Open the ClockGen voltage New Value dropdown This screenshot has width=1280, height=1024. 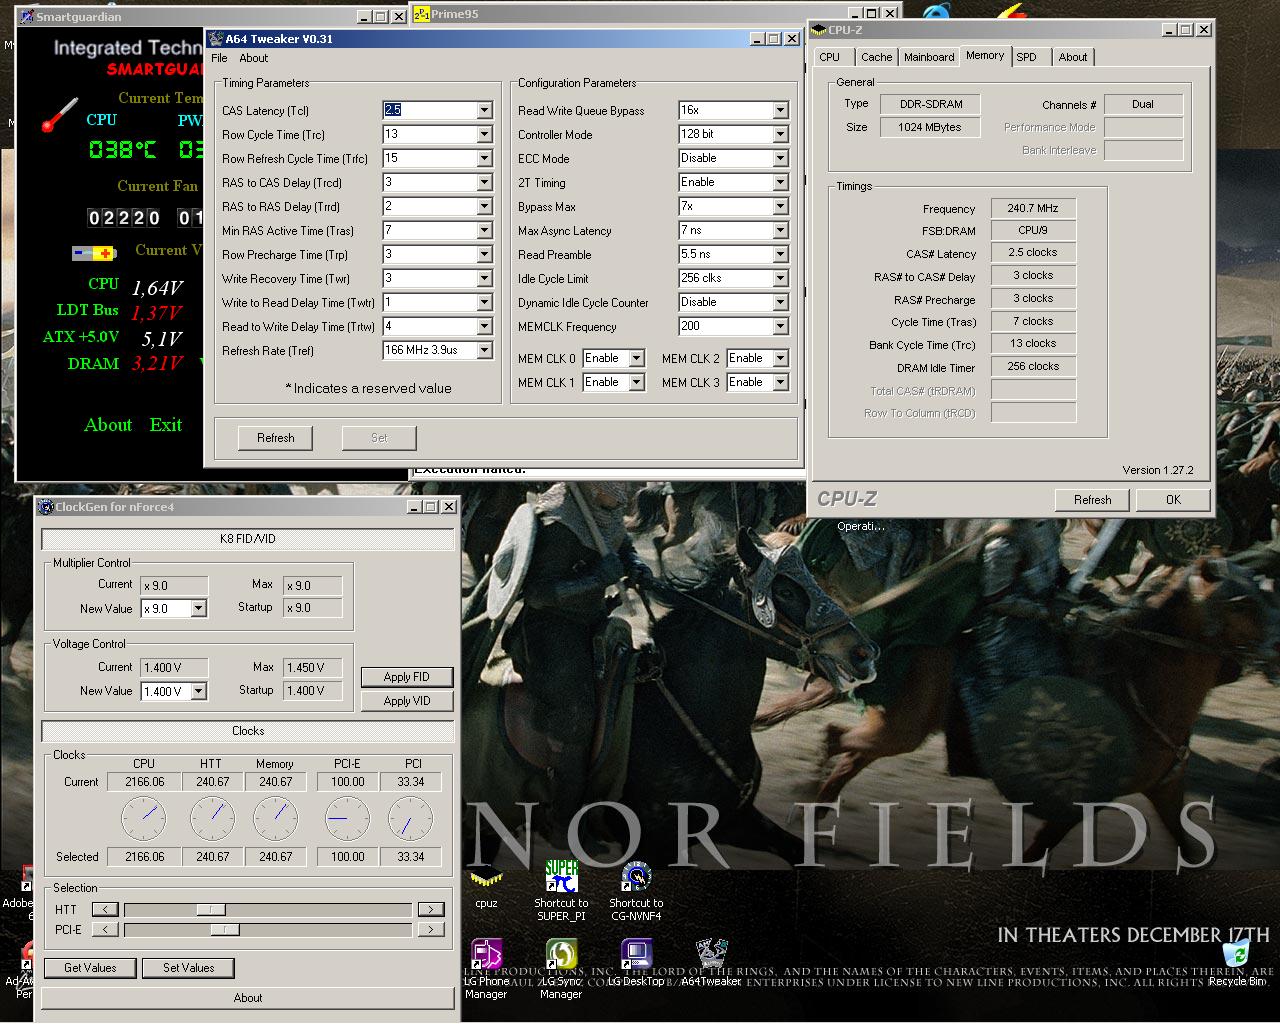point(198,691)
